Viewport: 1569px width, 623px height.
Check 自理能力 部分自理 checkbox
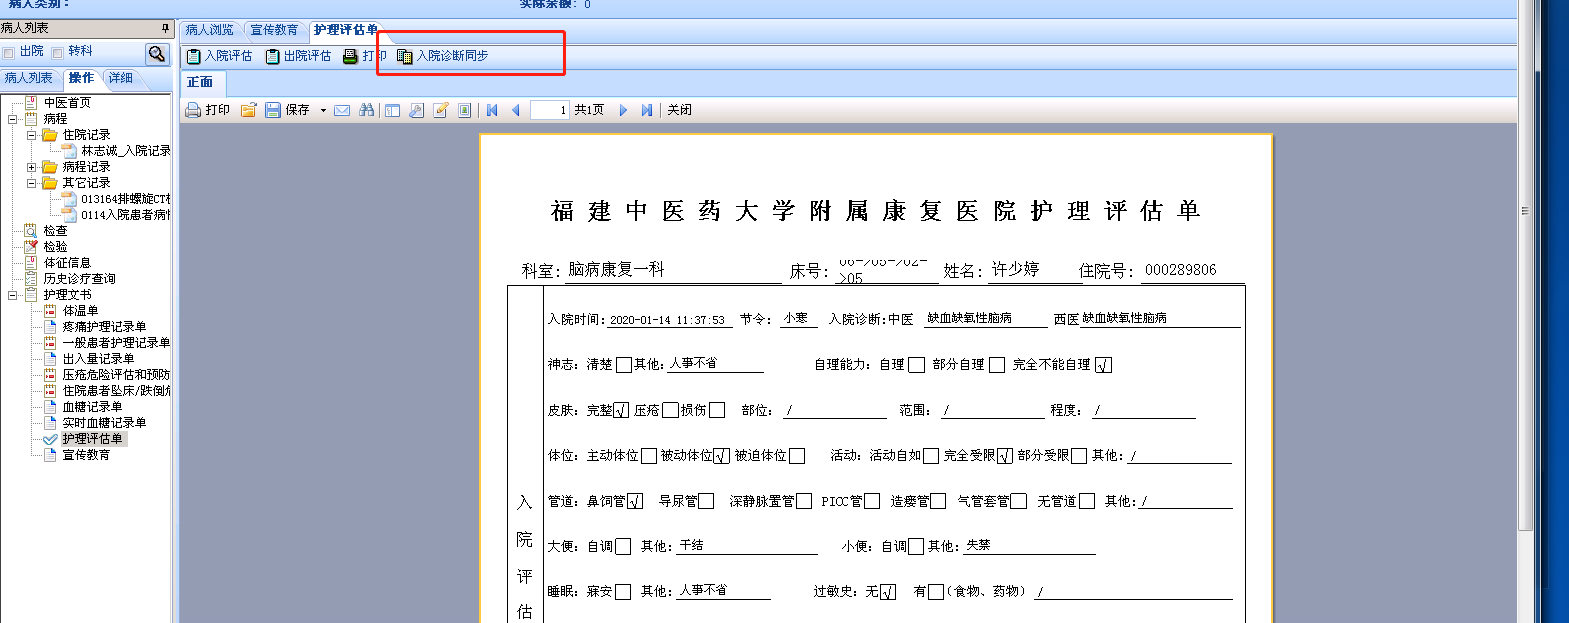pyautogui.click(x=996, y=365)
